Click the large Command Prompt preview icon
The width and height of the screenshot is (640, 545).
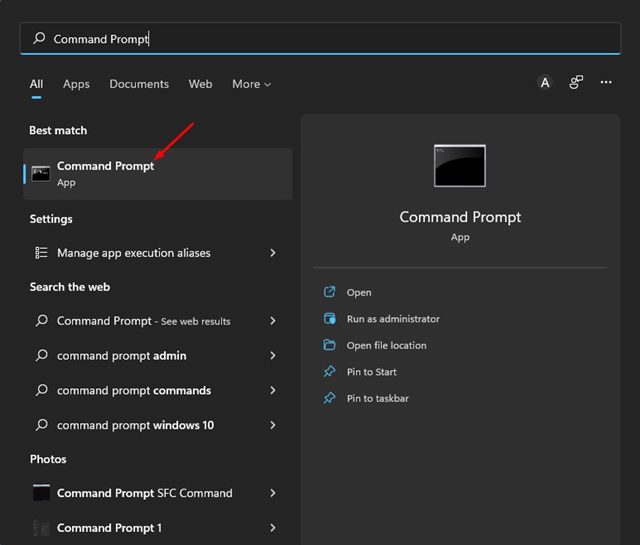[x=460, y=166]
